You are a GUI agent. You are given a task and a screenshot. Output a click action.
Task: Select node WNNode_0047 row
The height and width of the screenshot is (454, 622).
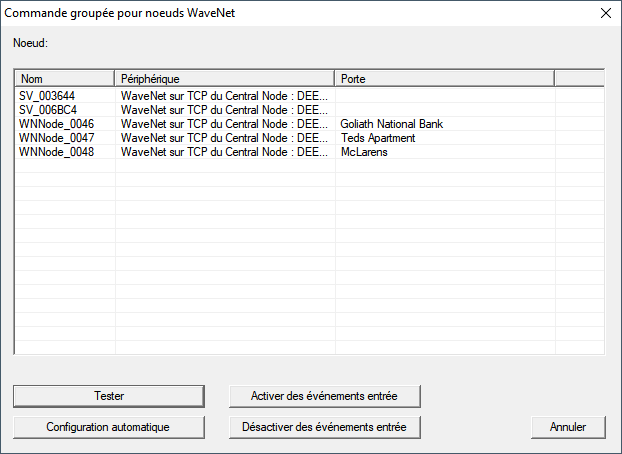tap(56, 138)
